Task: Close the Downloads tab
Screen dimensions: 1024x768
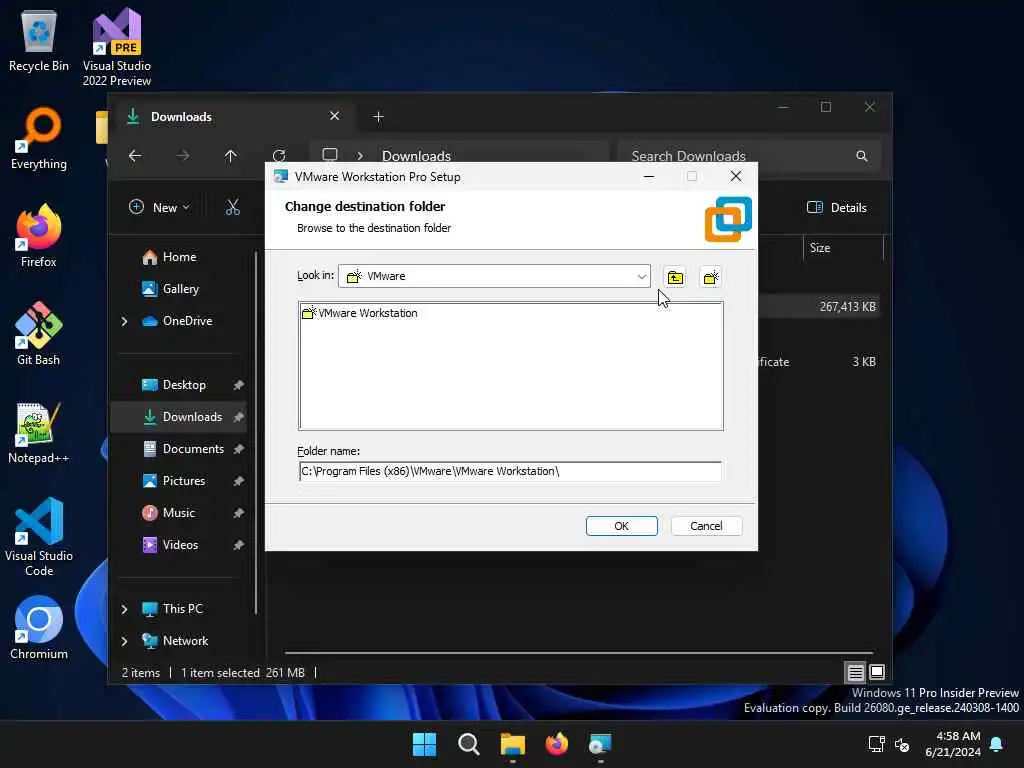Action: (x=334, y=116)
